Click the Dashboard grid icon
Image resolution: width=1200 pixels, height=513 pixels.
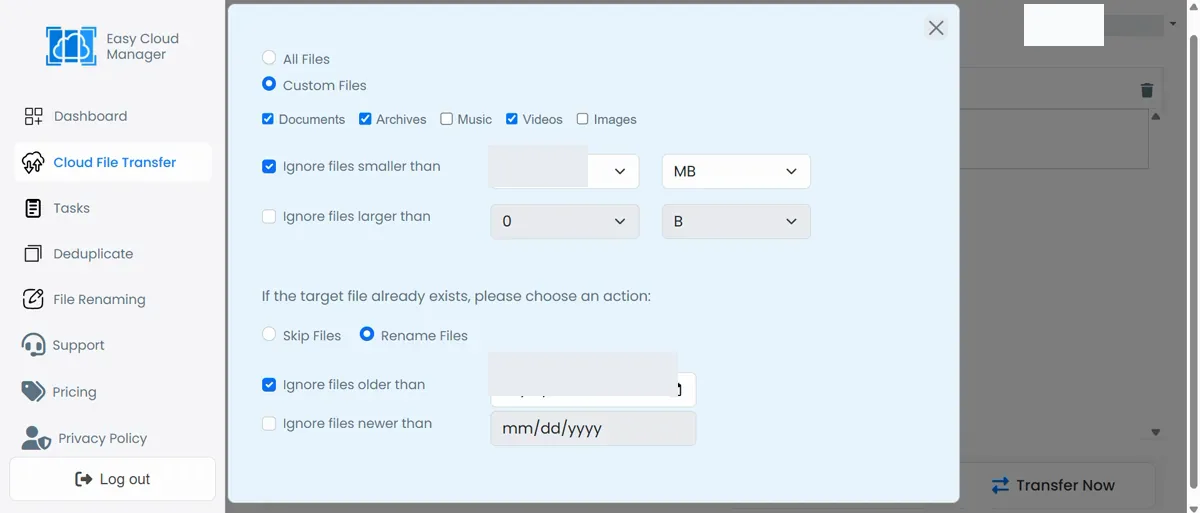click(x=34, y=116)
